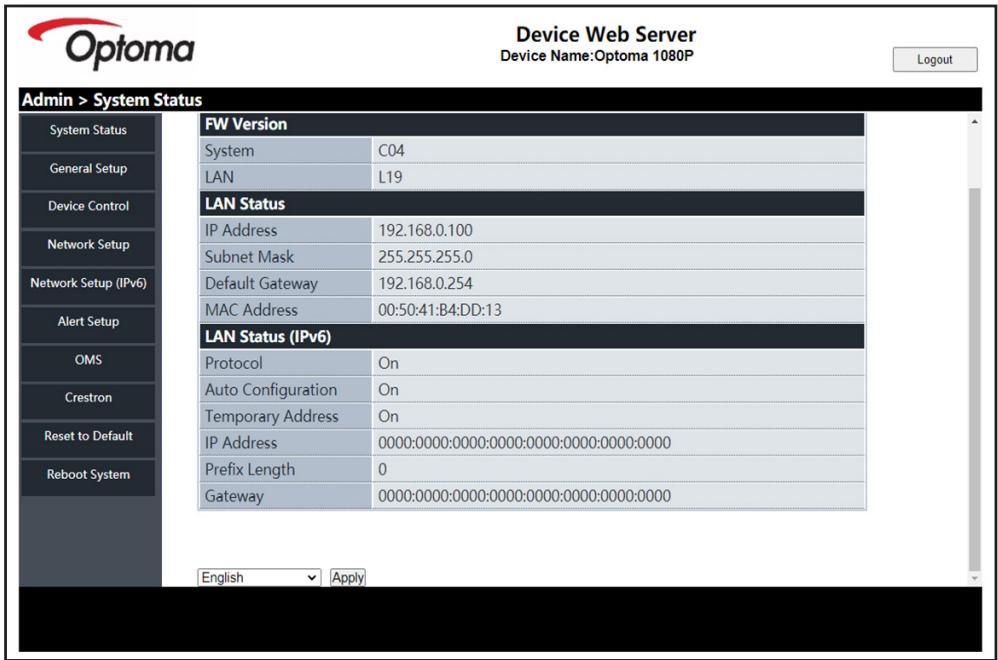Open the System Status page
The width and height of the screenshot is (998, 660).
[88, 130]
